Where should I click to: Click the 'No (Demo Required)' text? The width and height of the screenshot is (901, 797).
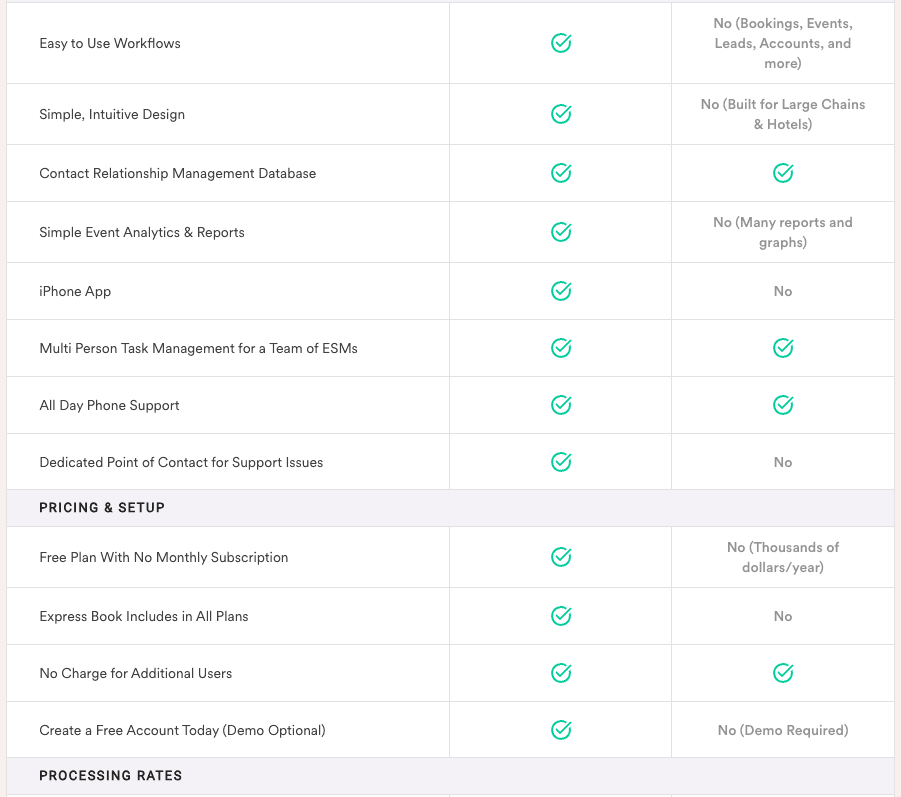783,730
